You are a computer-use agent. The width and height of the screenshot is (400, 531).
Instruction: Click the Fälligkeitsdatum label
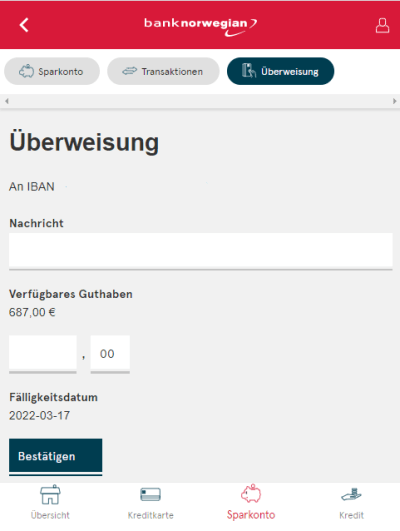53,397
